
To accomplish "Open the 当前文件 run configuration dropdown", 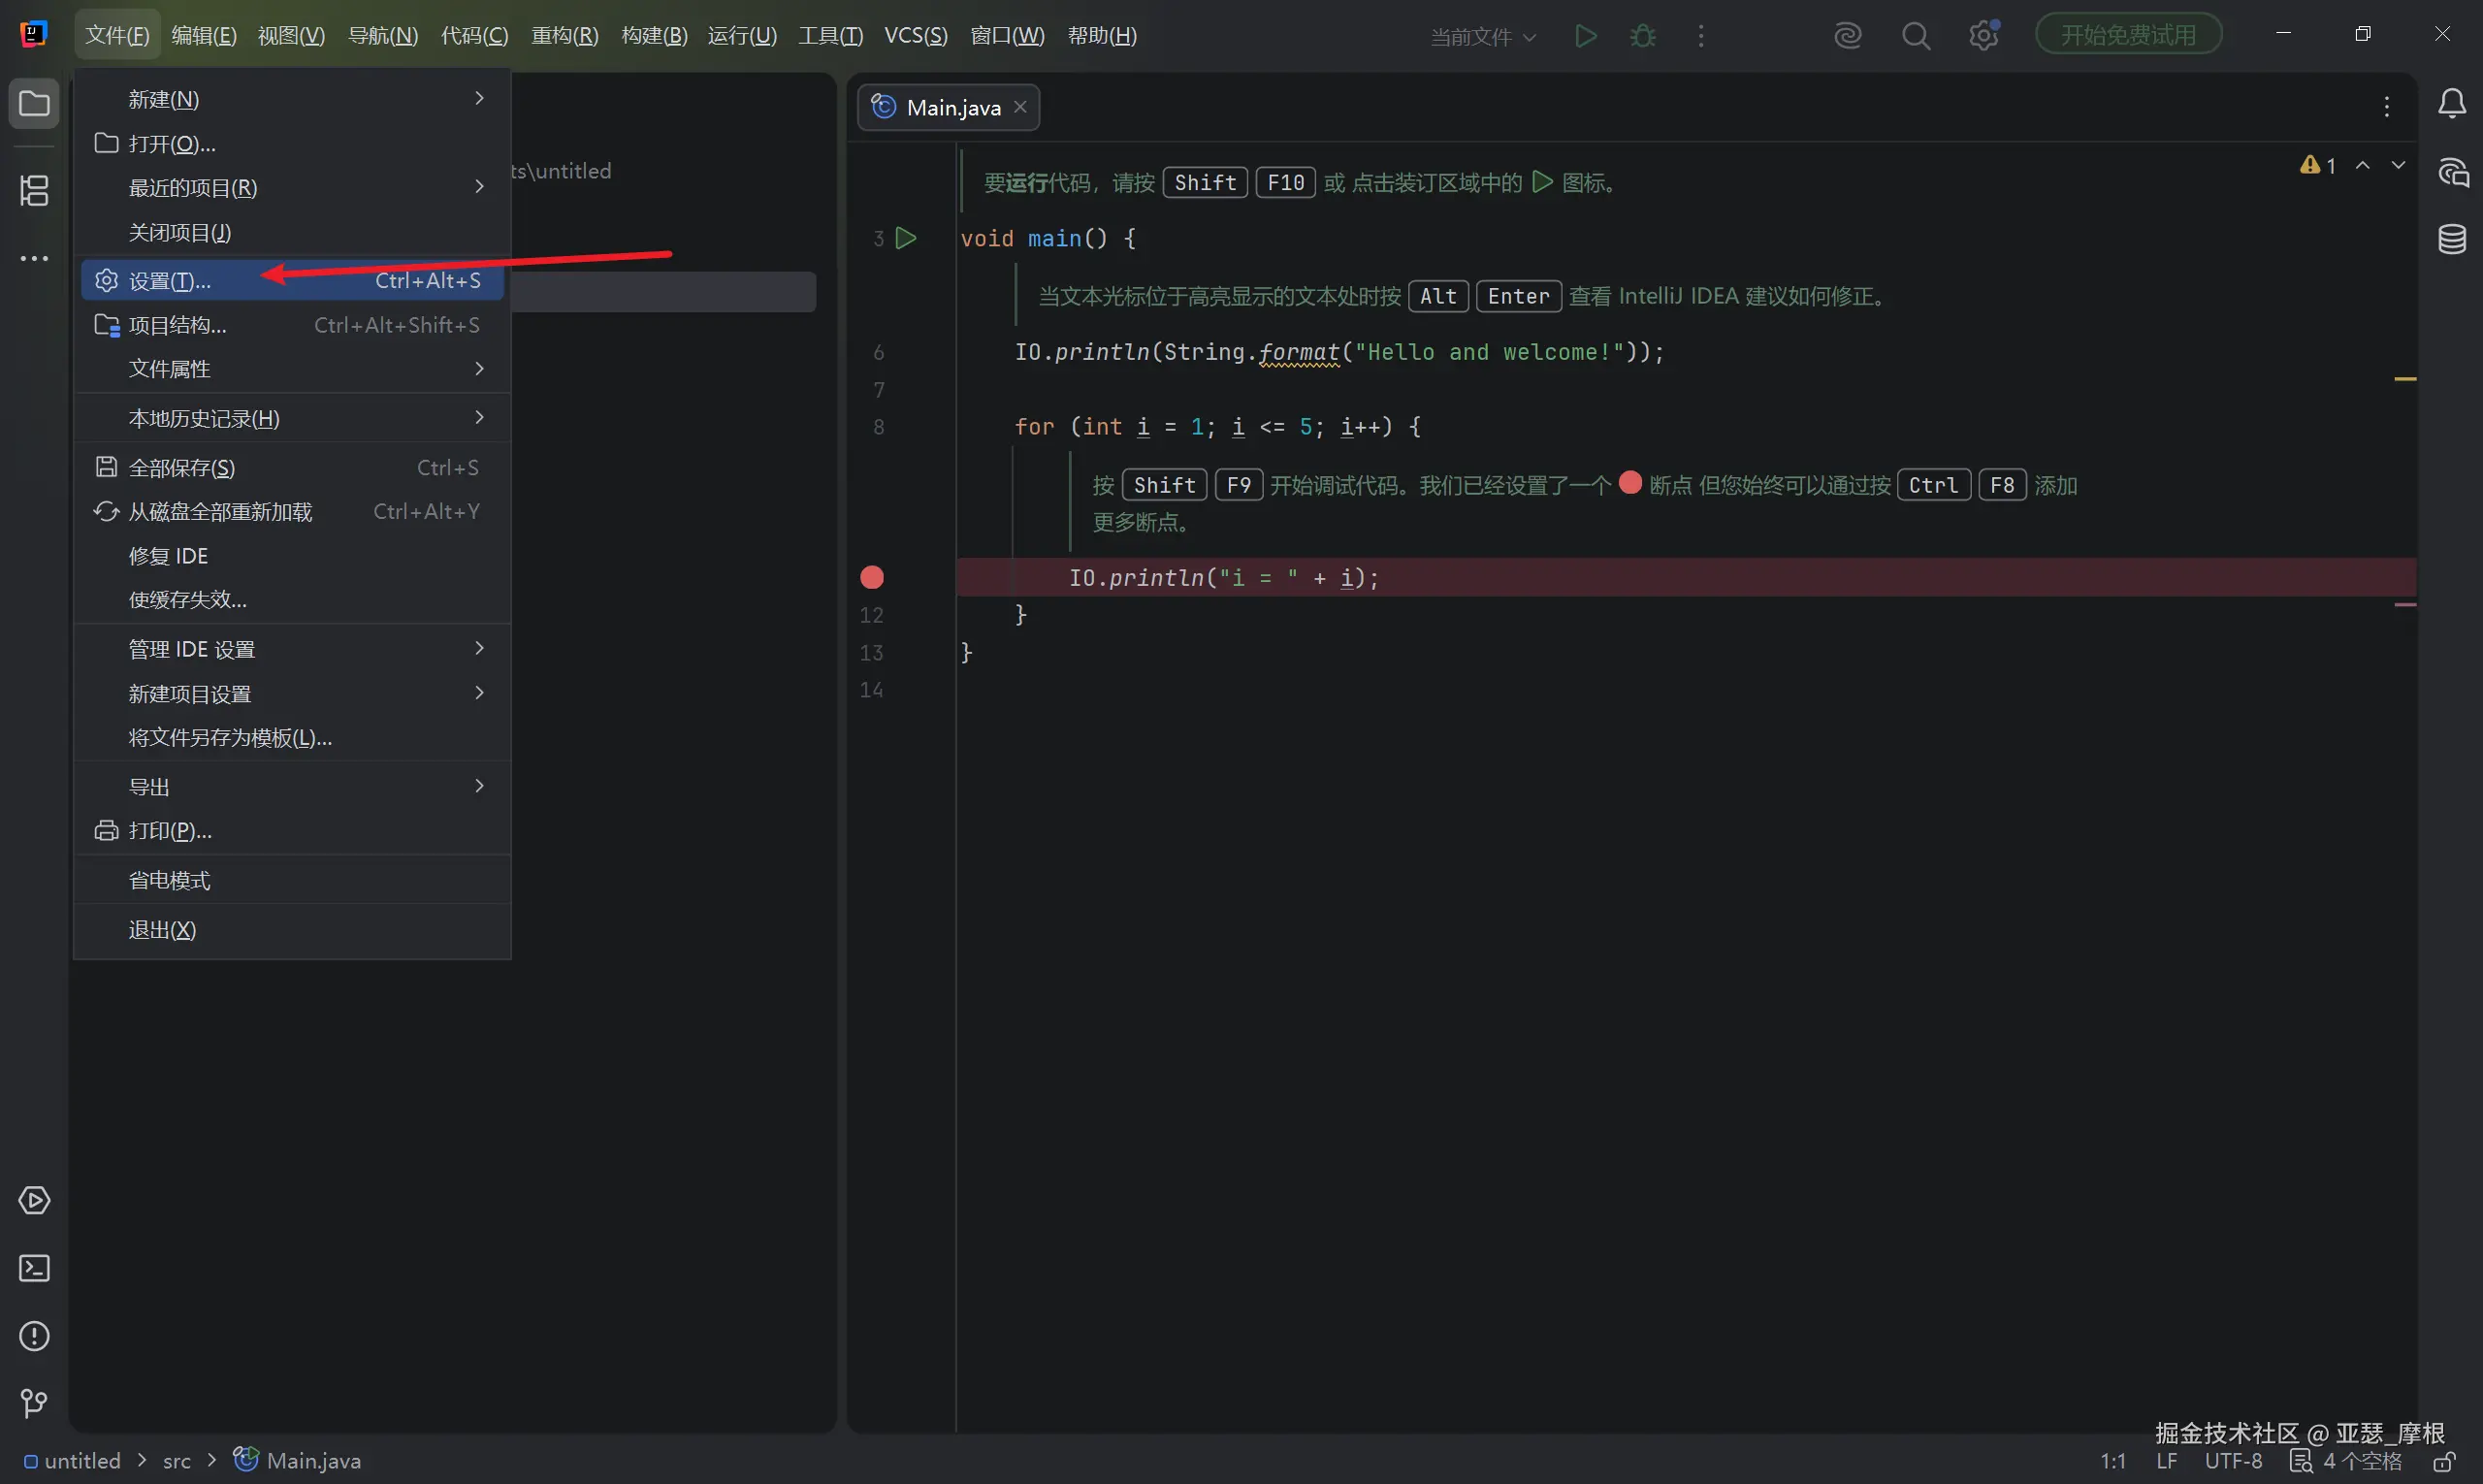I will pos(1482,36).
